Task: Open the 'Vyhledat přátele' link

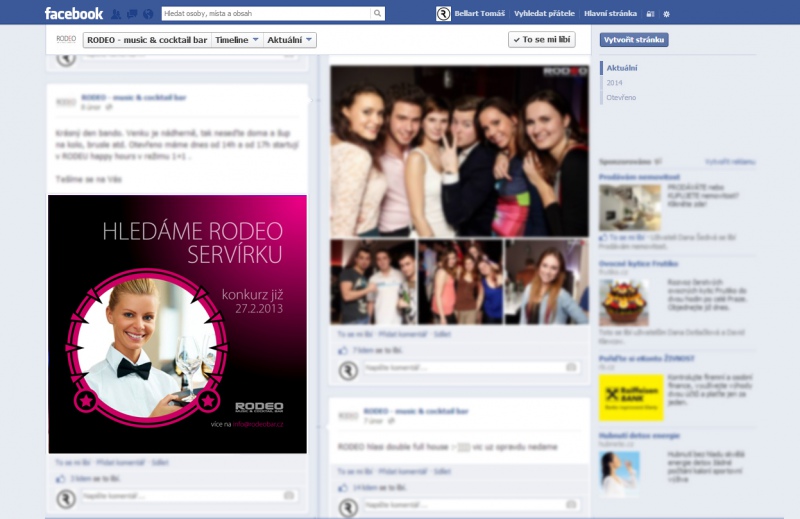Action: pos(544,14)
